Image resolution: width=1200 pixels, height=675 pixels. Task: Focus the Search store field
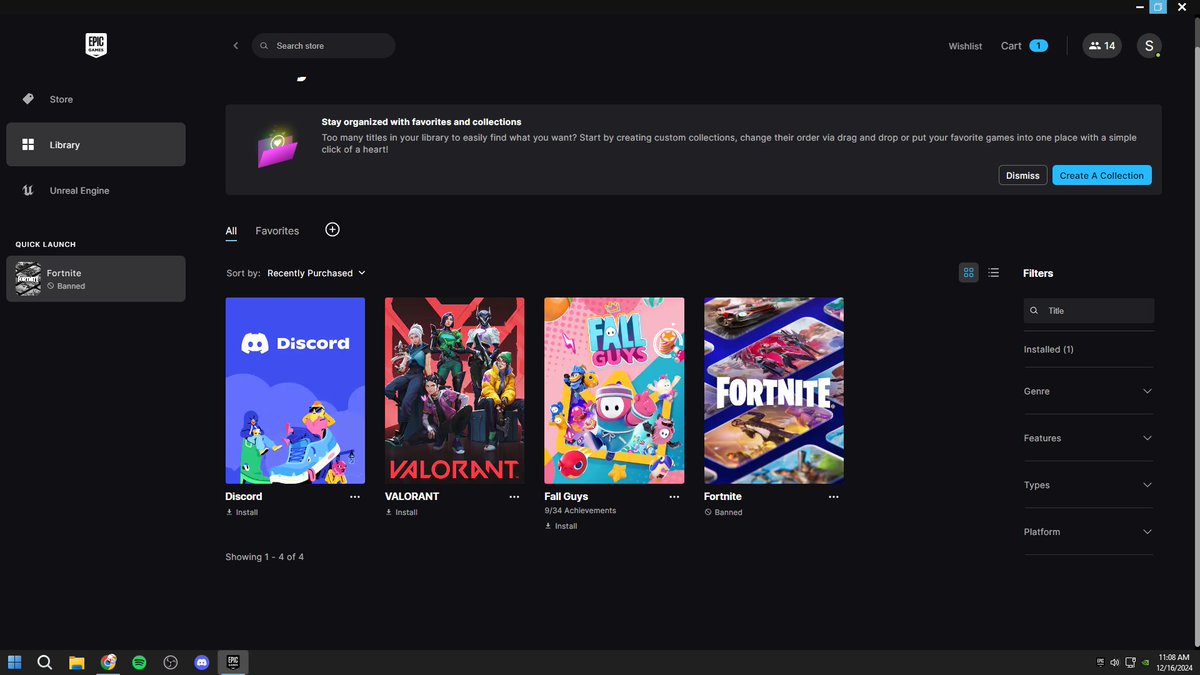(323, 46)
